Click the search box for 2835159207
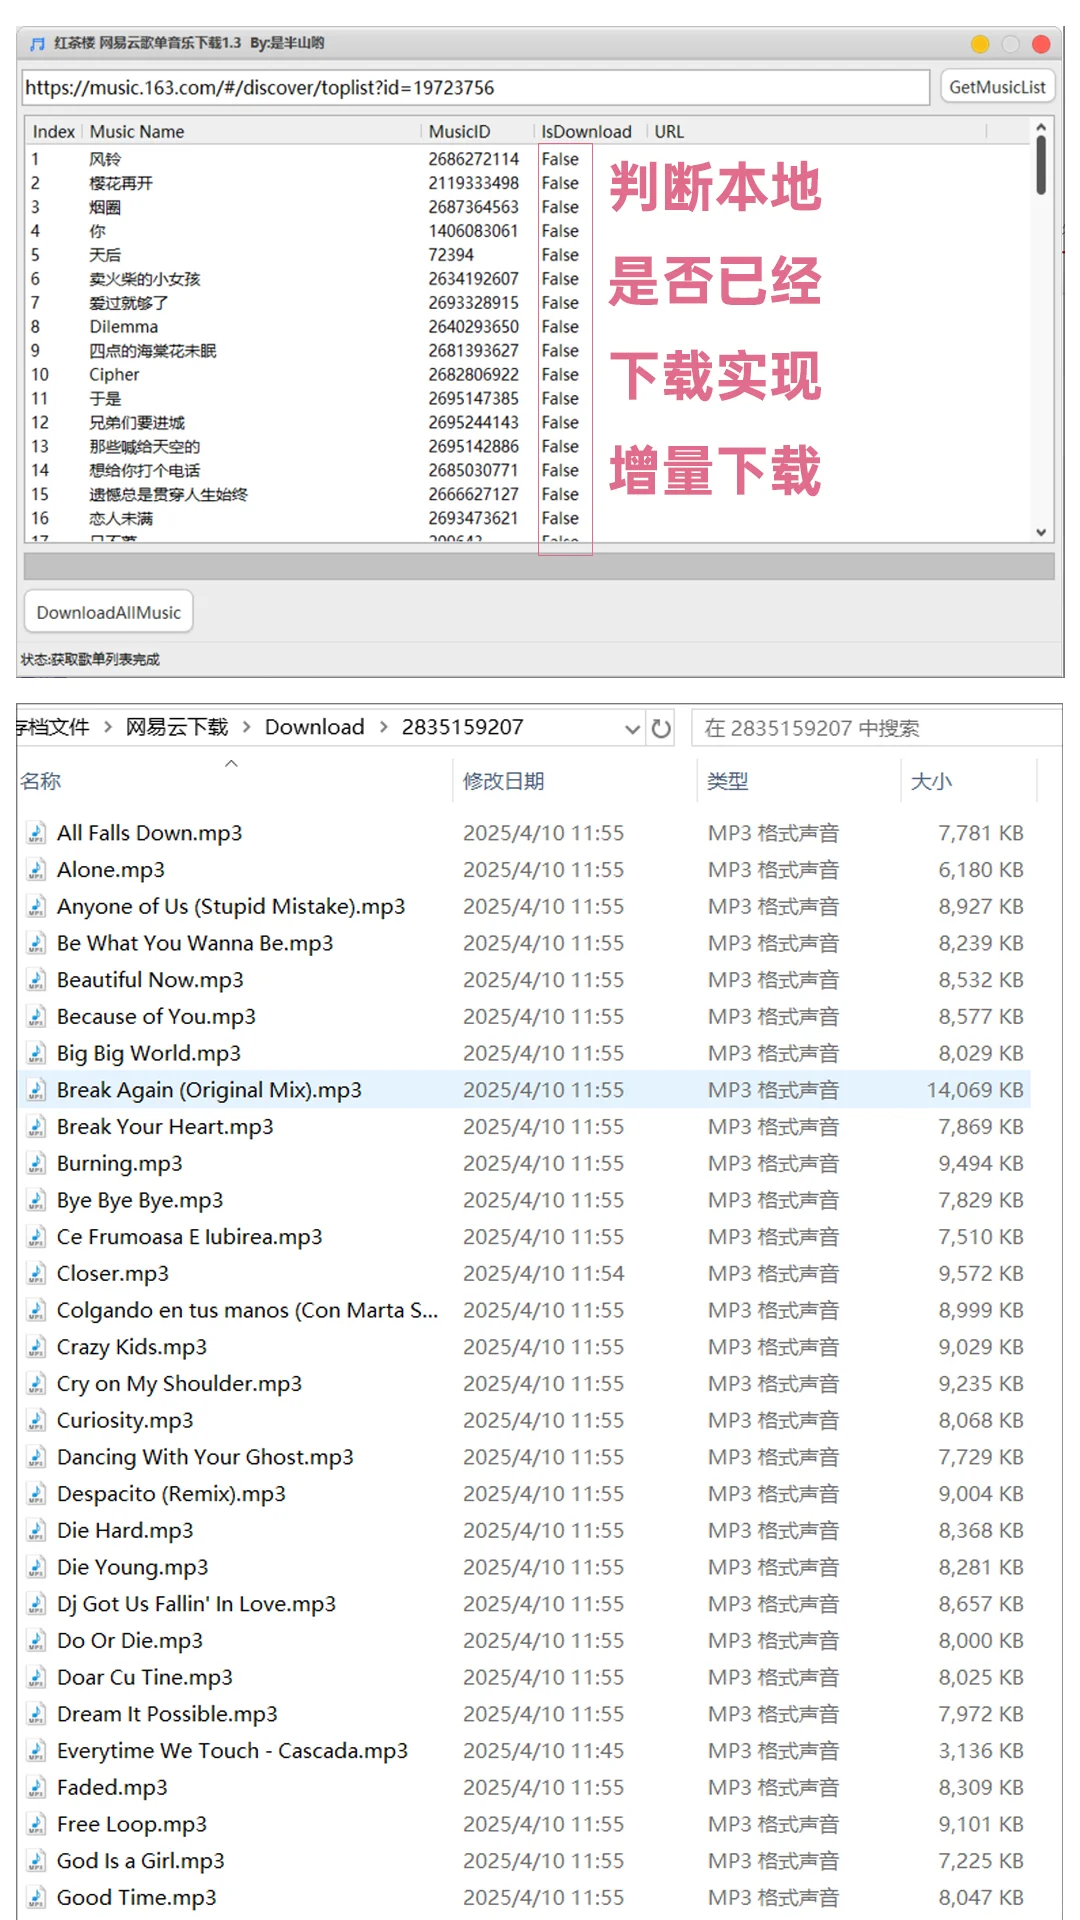1080x1920 pixels. pyautogui.click(x=876, y=728)
